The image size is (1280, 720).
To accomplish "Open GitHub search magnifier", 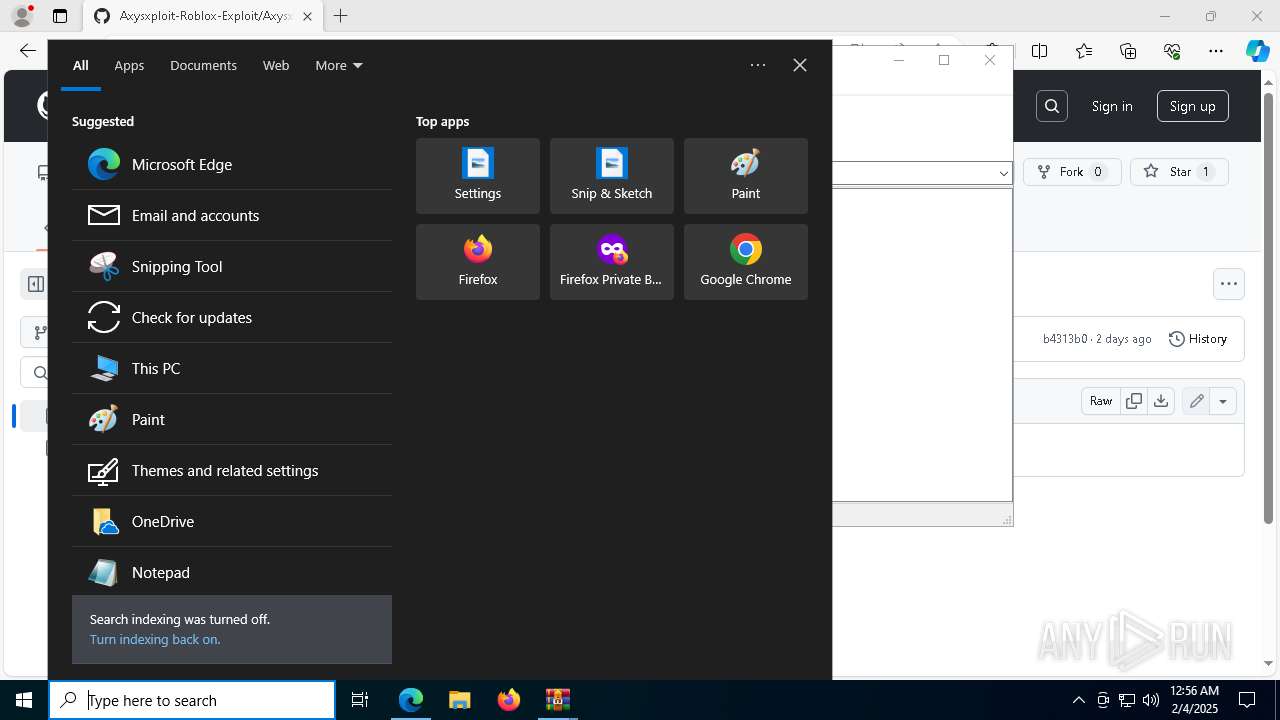I will pos(1052,106).
